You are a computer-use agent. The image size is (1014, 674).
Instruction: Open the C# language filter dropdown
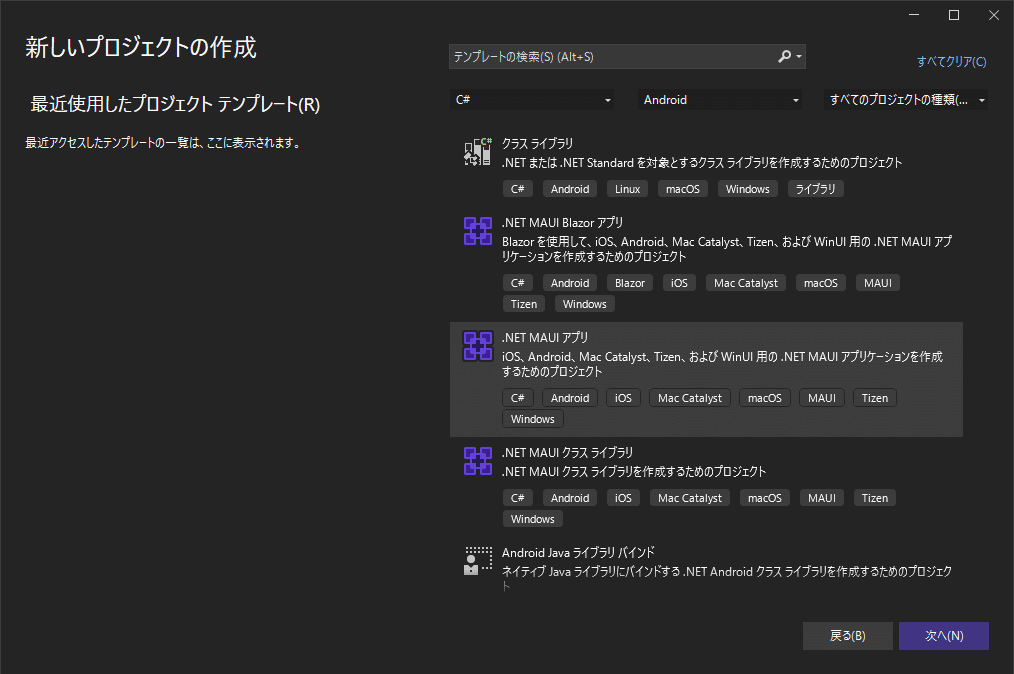(x=532, y=100)
